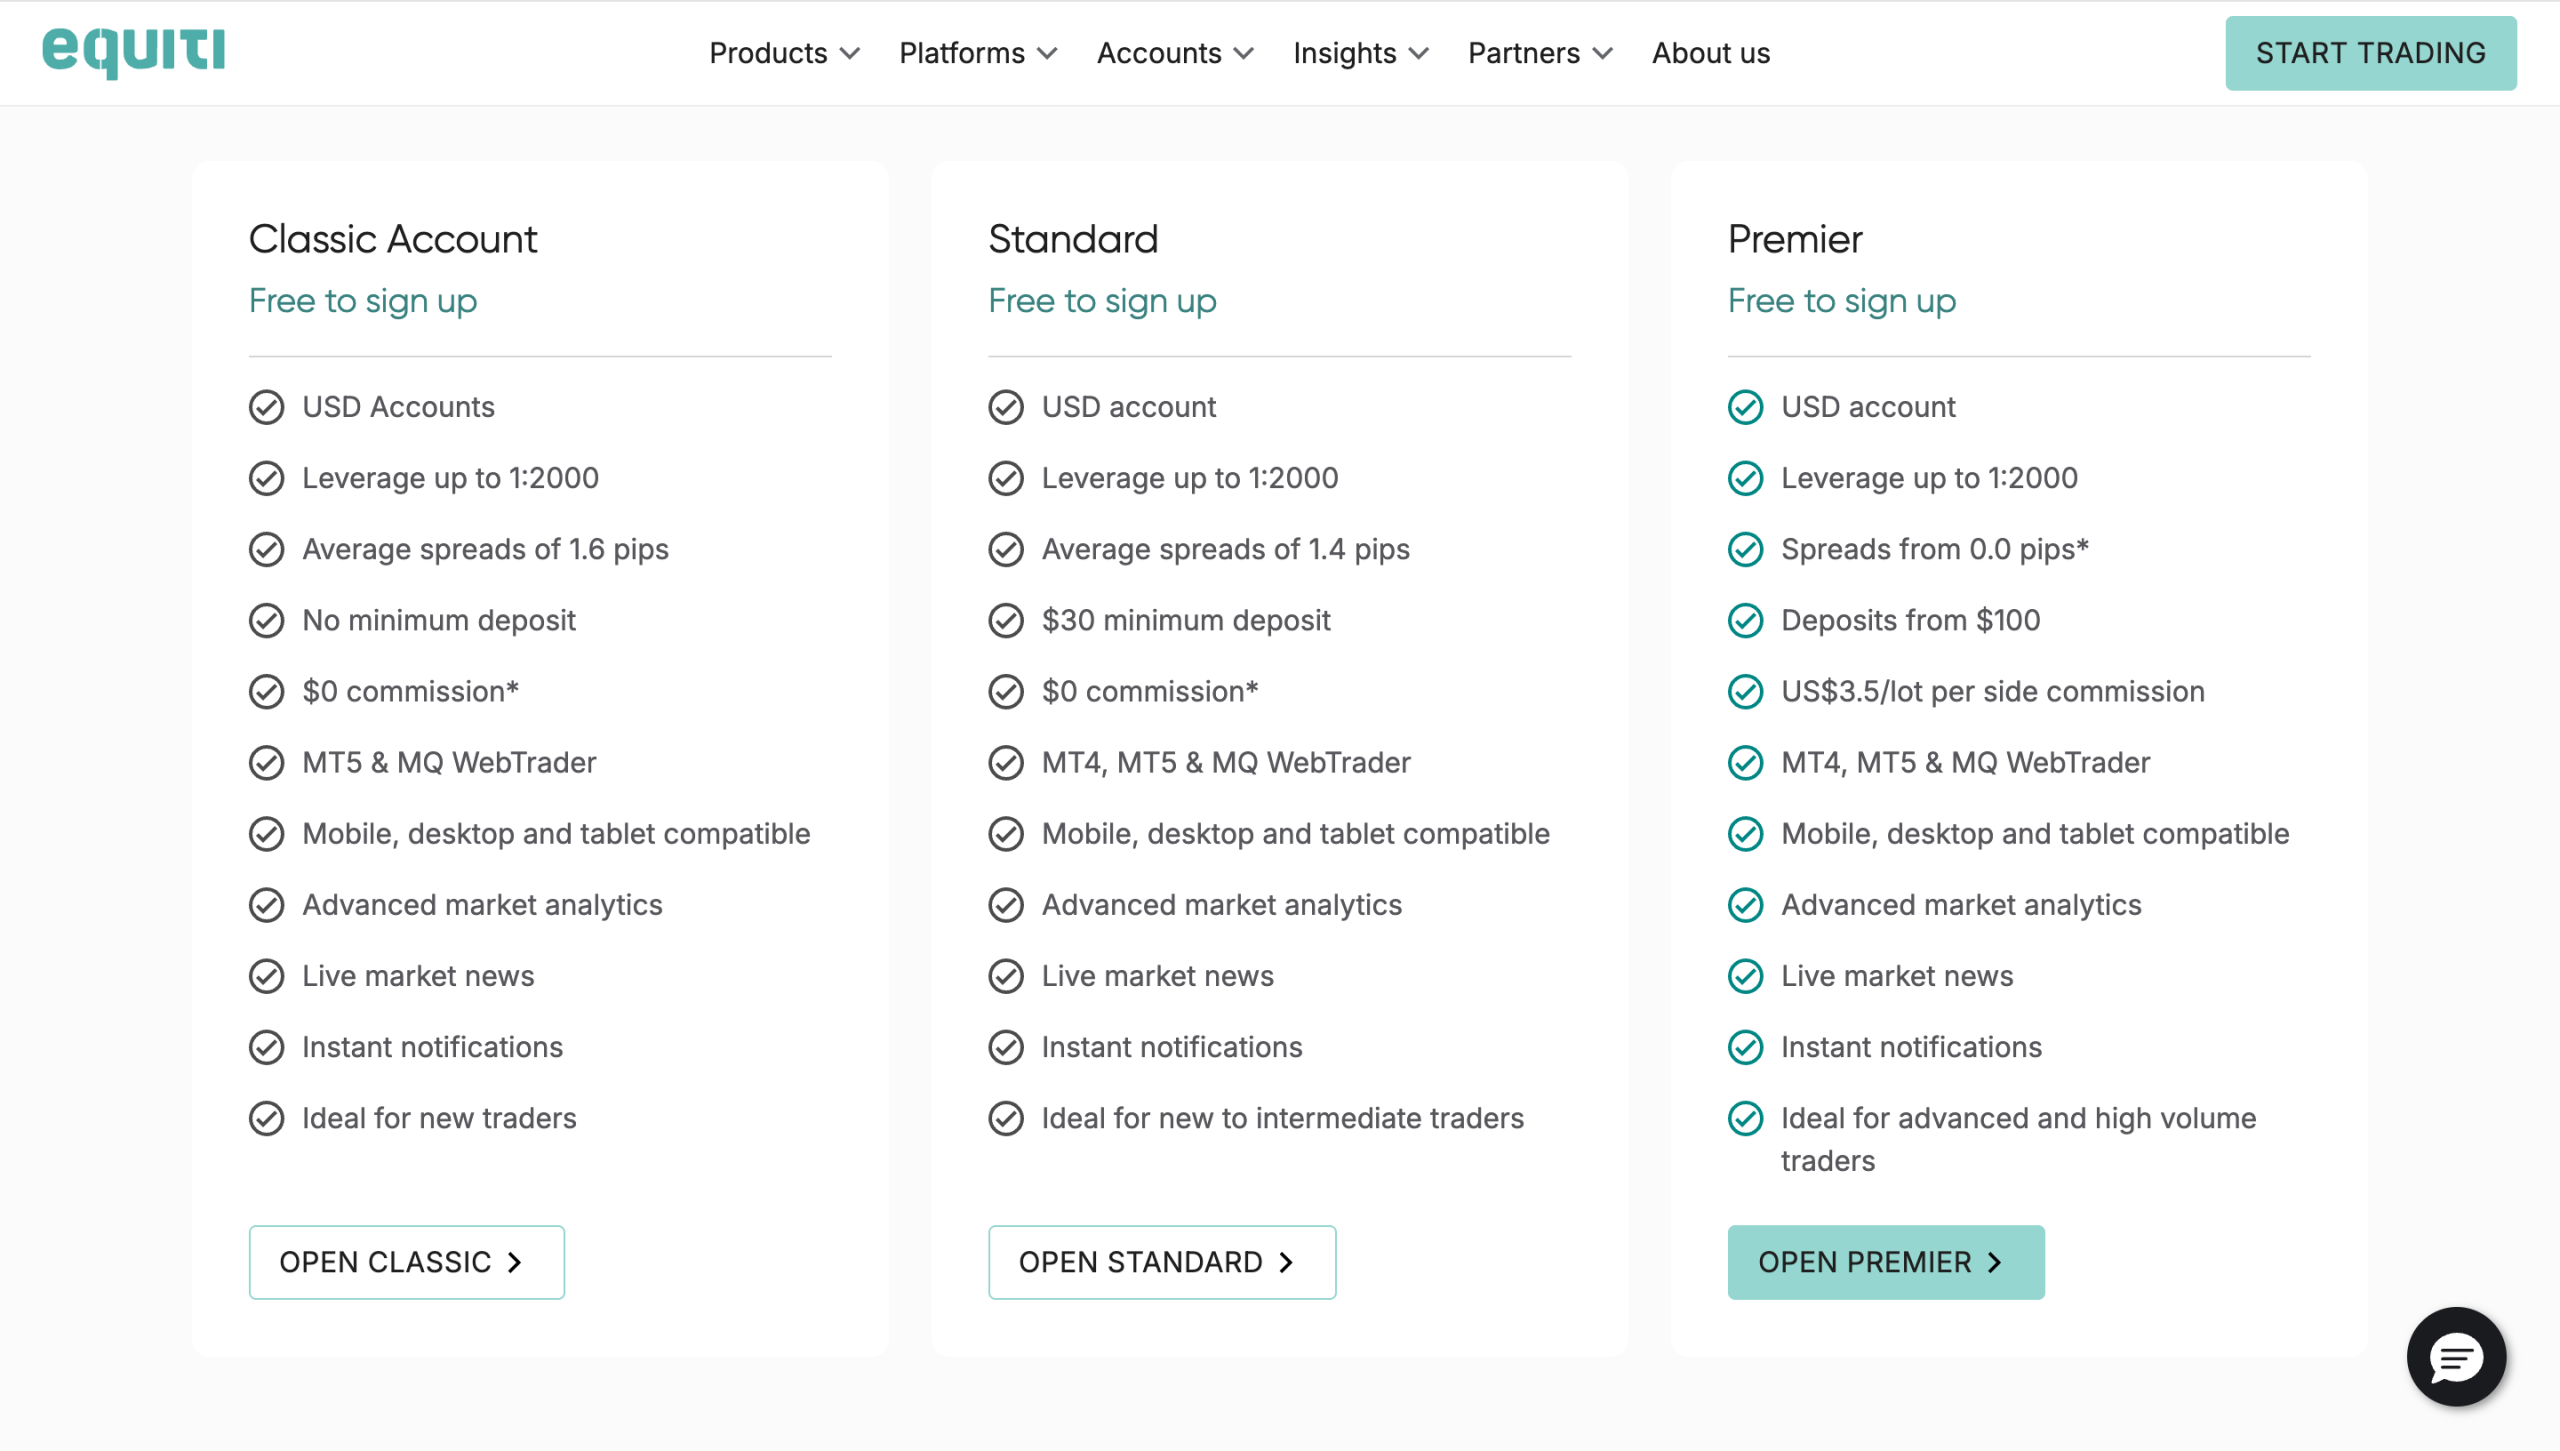Click checkmark beside Standard 'Leverage up to 1:2000'
2560x1451 pixels.
(x=1006, y=478)
